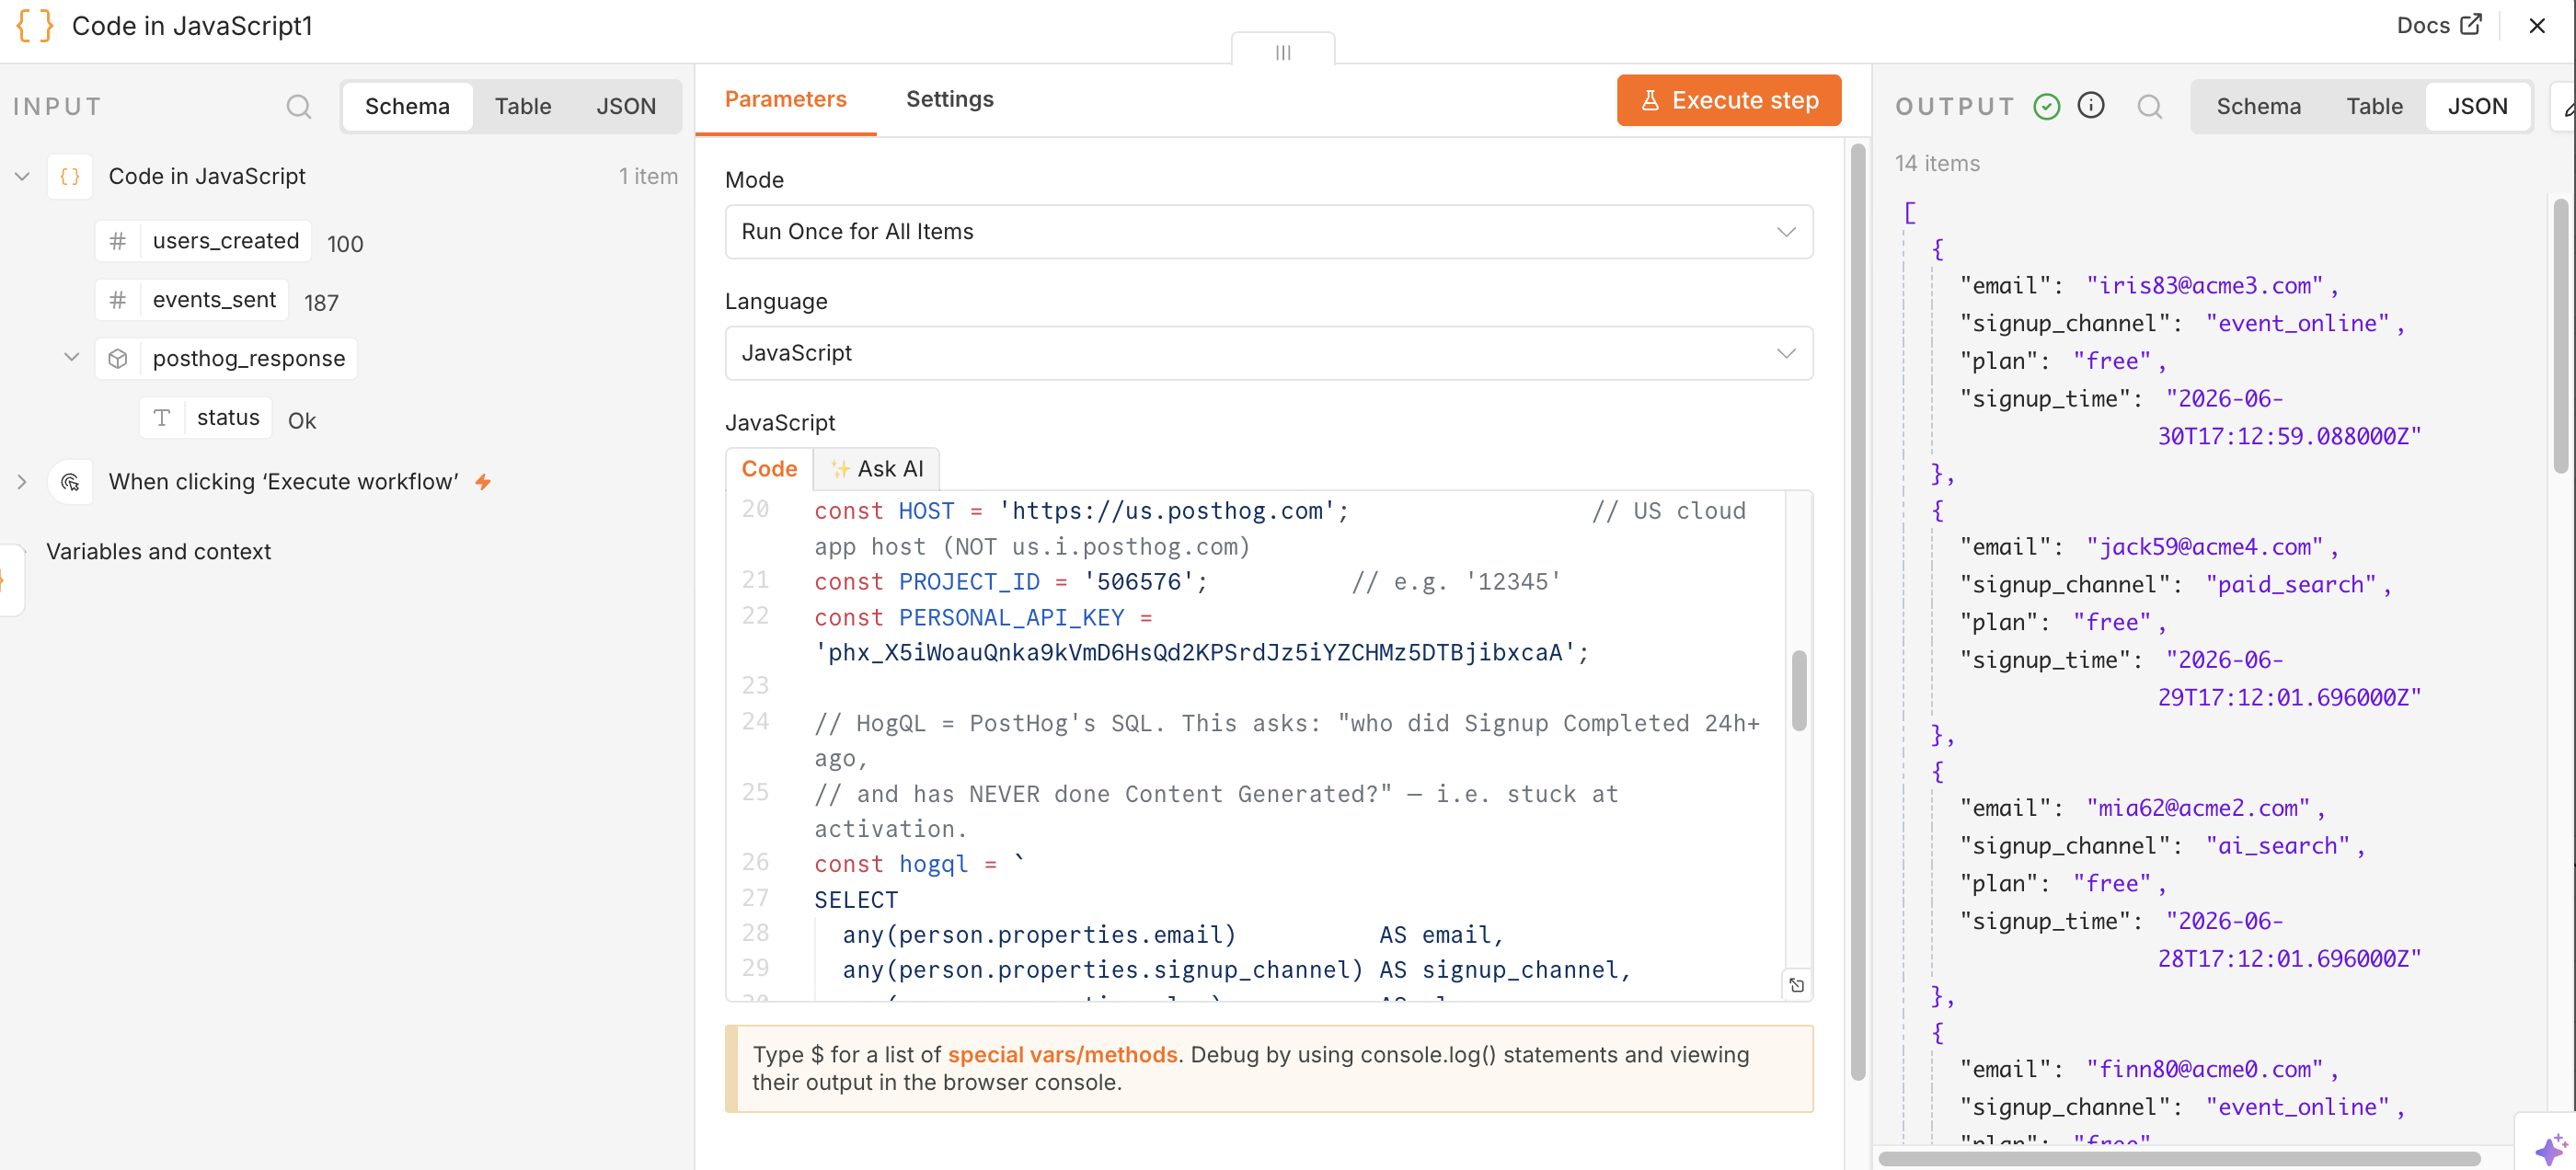
Task: Open the Parameters tab
Action: 785,99
